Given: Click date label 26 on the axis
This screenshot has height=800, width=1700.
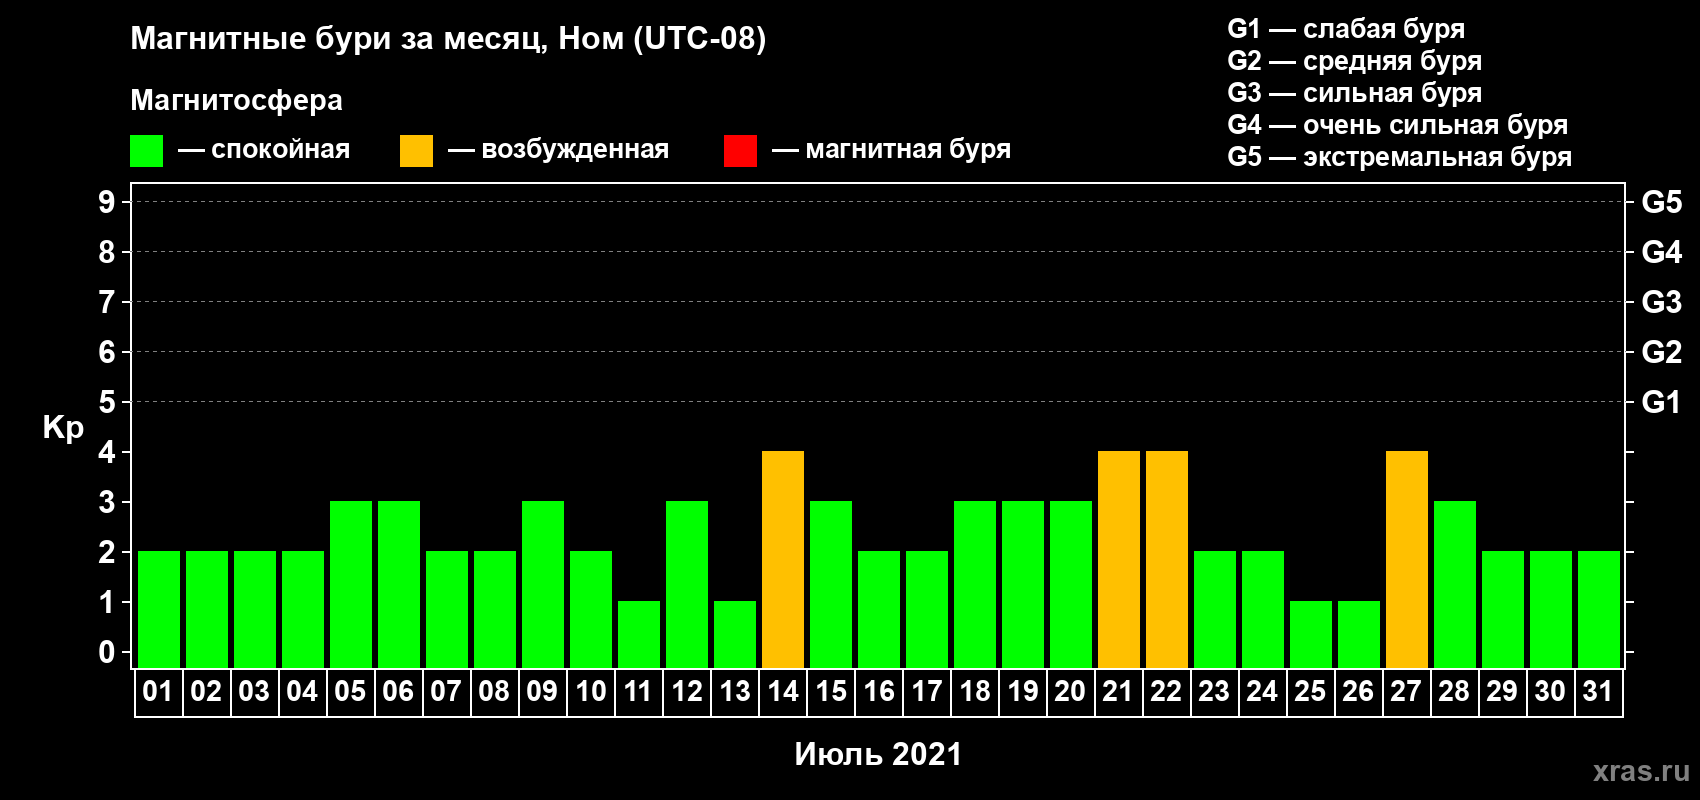Looking at the screenshot, I should [1358, 691].
